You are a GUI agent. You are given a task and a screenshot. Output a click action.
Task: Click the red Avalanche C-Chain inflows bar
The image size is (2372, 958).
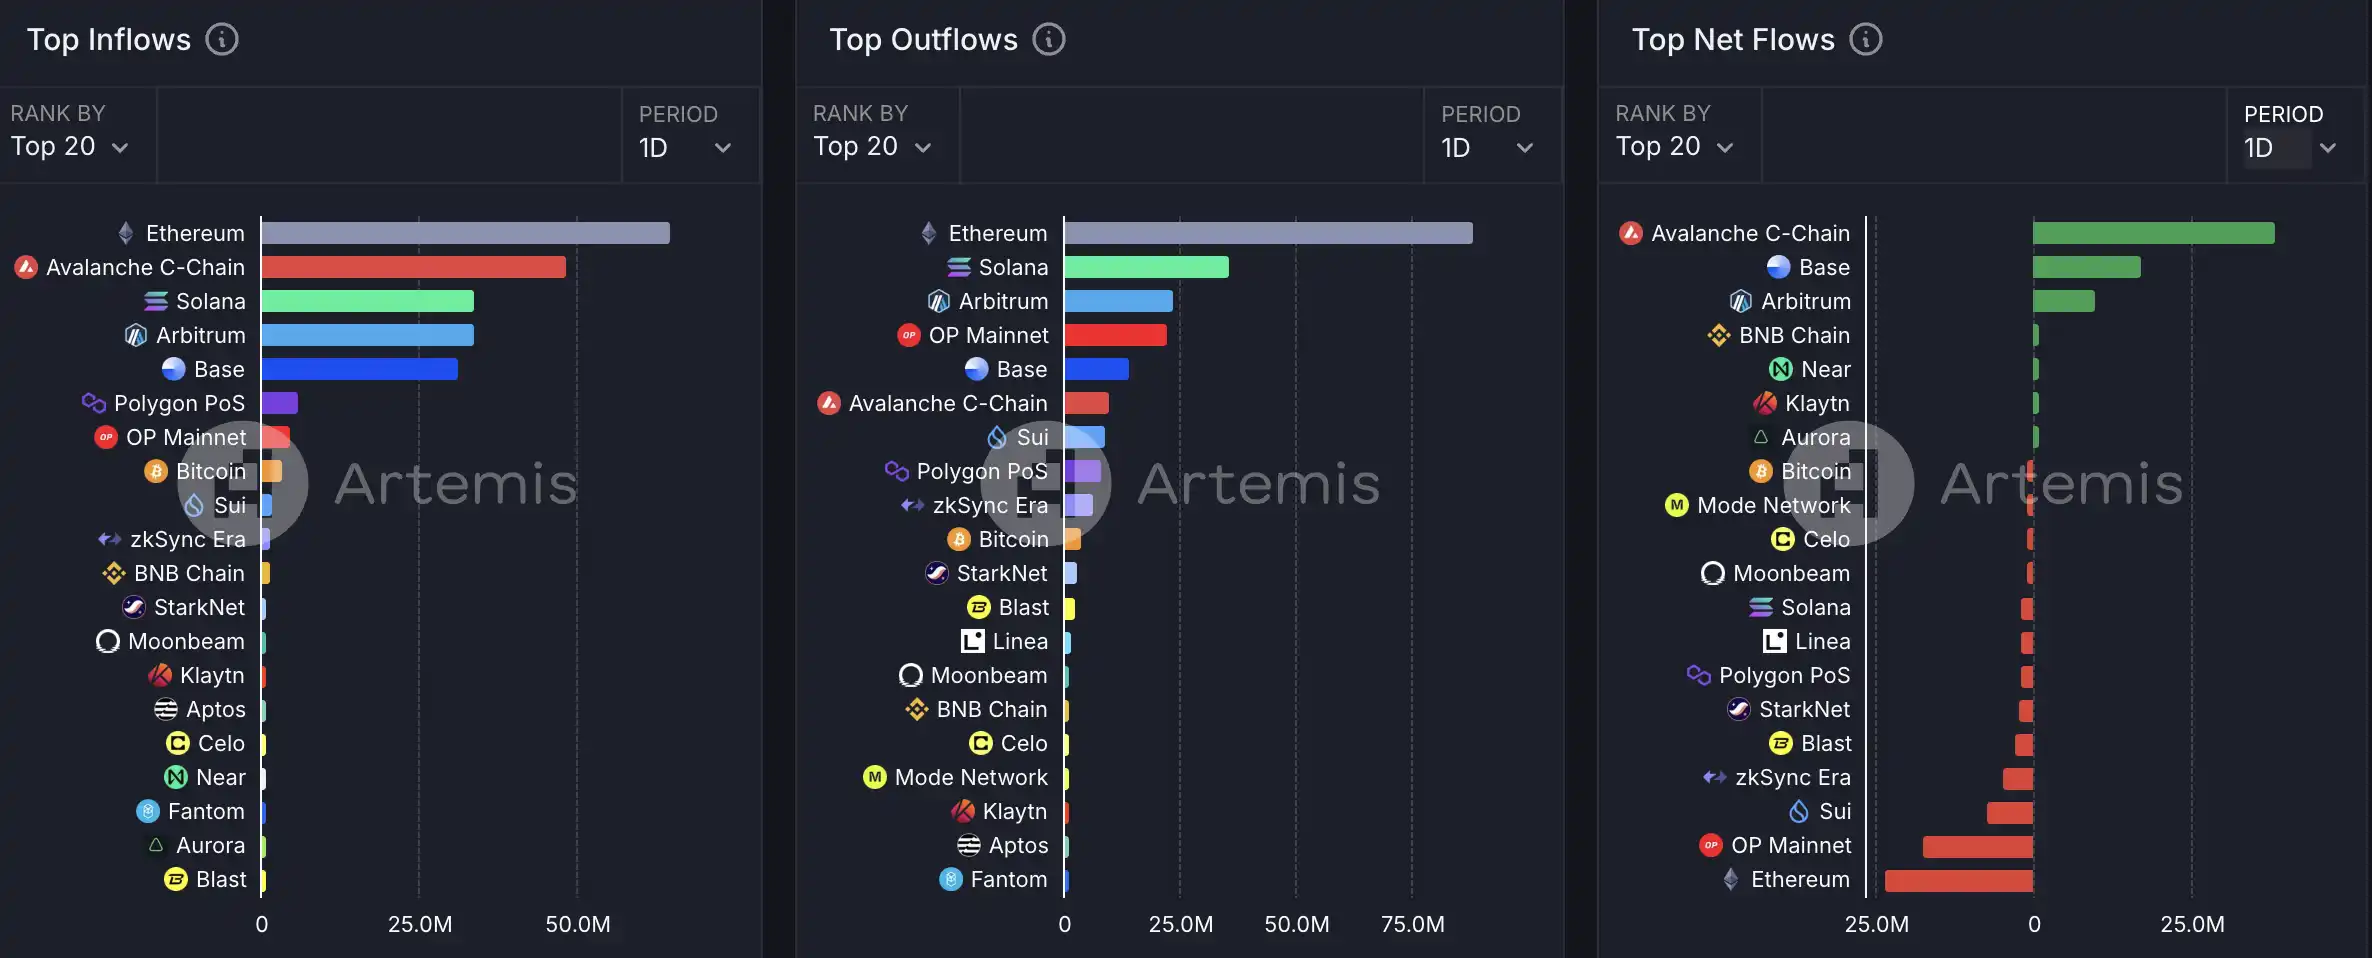tap(413, 268)
